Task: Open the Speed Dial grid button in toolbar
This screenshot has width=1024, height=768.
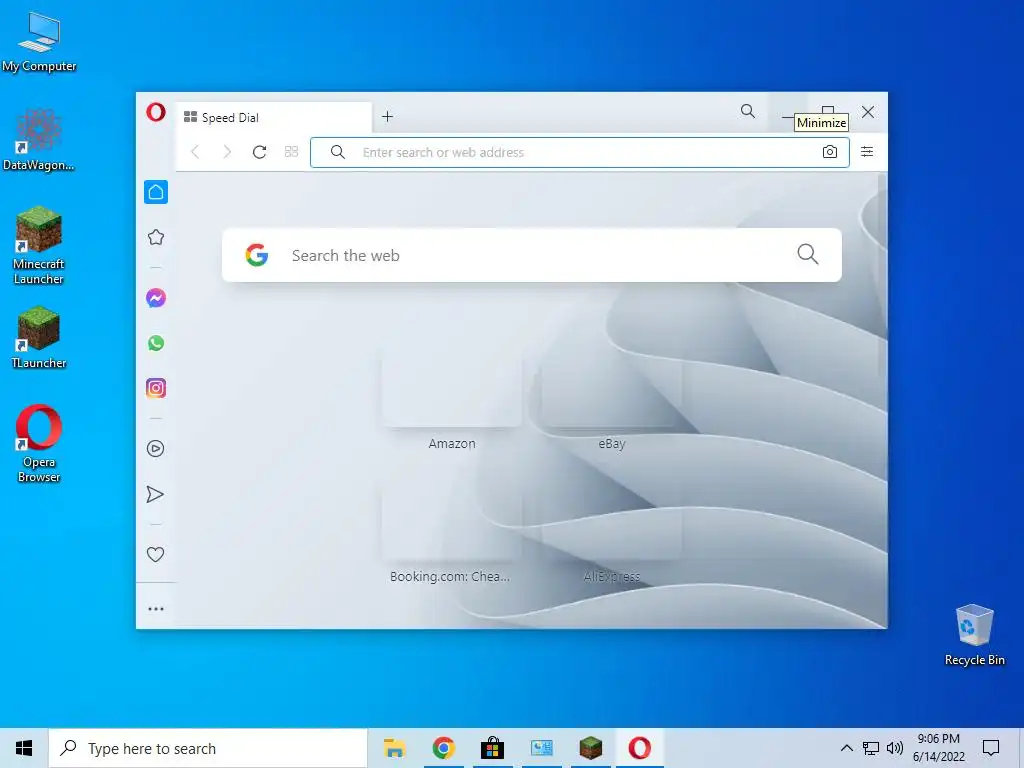Action: (291, 152)
